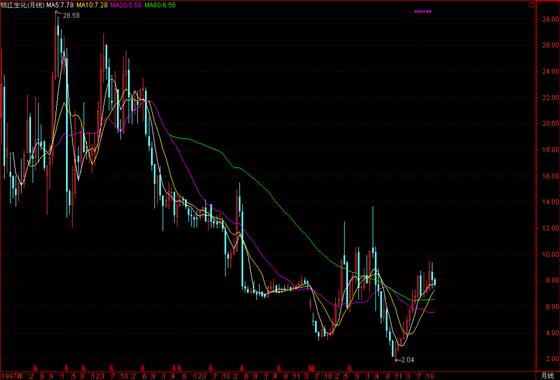
Task: Select the purple MA20 indicator label
Action: pos(126,5)
